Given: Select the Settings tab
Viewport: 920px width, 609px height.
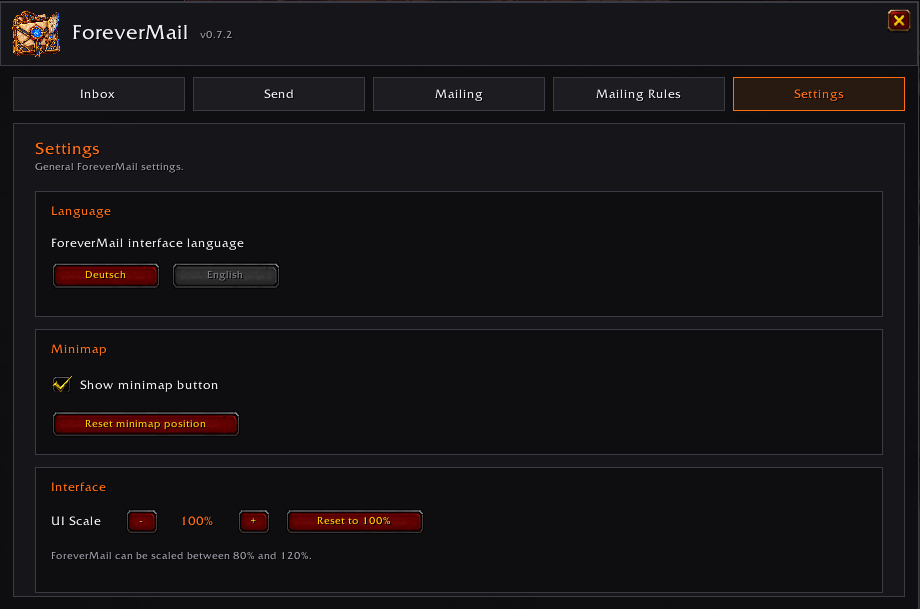Looking at the screenshot, I should pyautogui.click(x=818, y=94).
